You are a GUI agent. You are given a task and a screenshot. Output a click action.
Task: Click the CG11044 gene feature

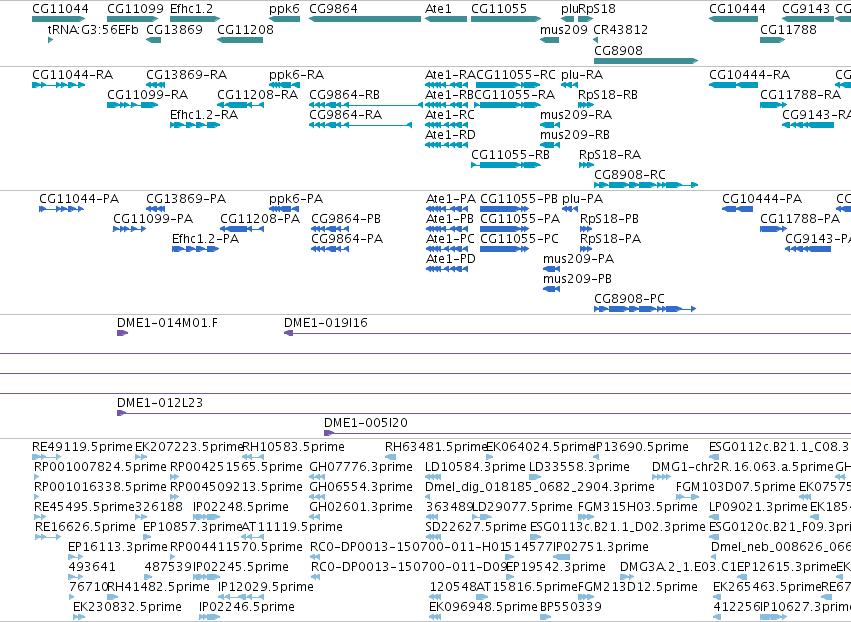pos(59,19)
